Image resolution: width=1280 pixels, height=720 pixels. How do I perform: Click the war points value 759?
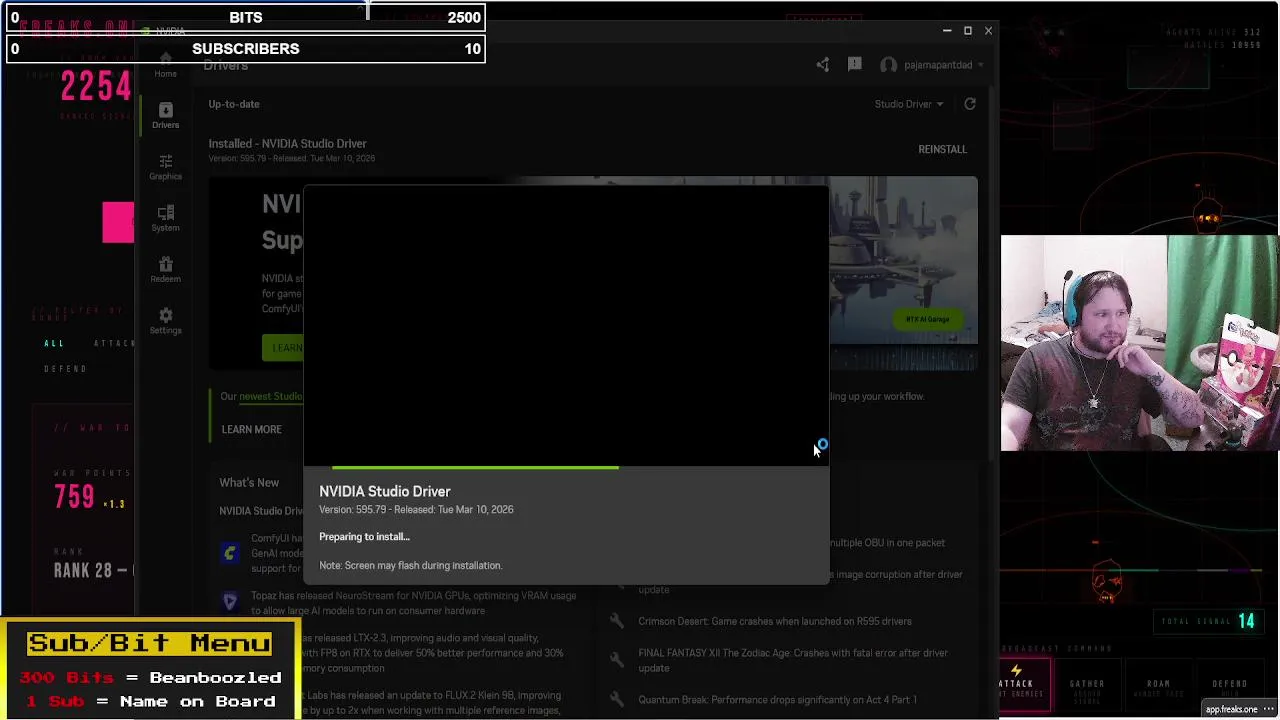pyautogui.click(x=75, y=496)
